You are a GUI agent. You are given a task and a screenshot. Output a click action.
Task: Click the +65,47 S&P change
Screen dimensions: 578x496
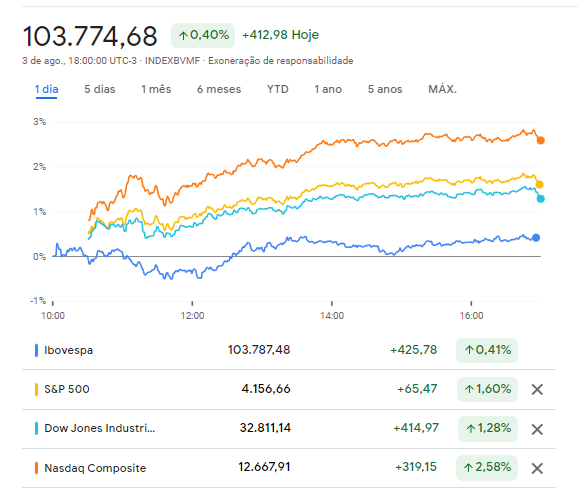(417, 389)
